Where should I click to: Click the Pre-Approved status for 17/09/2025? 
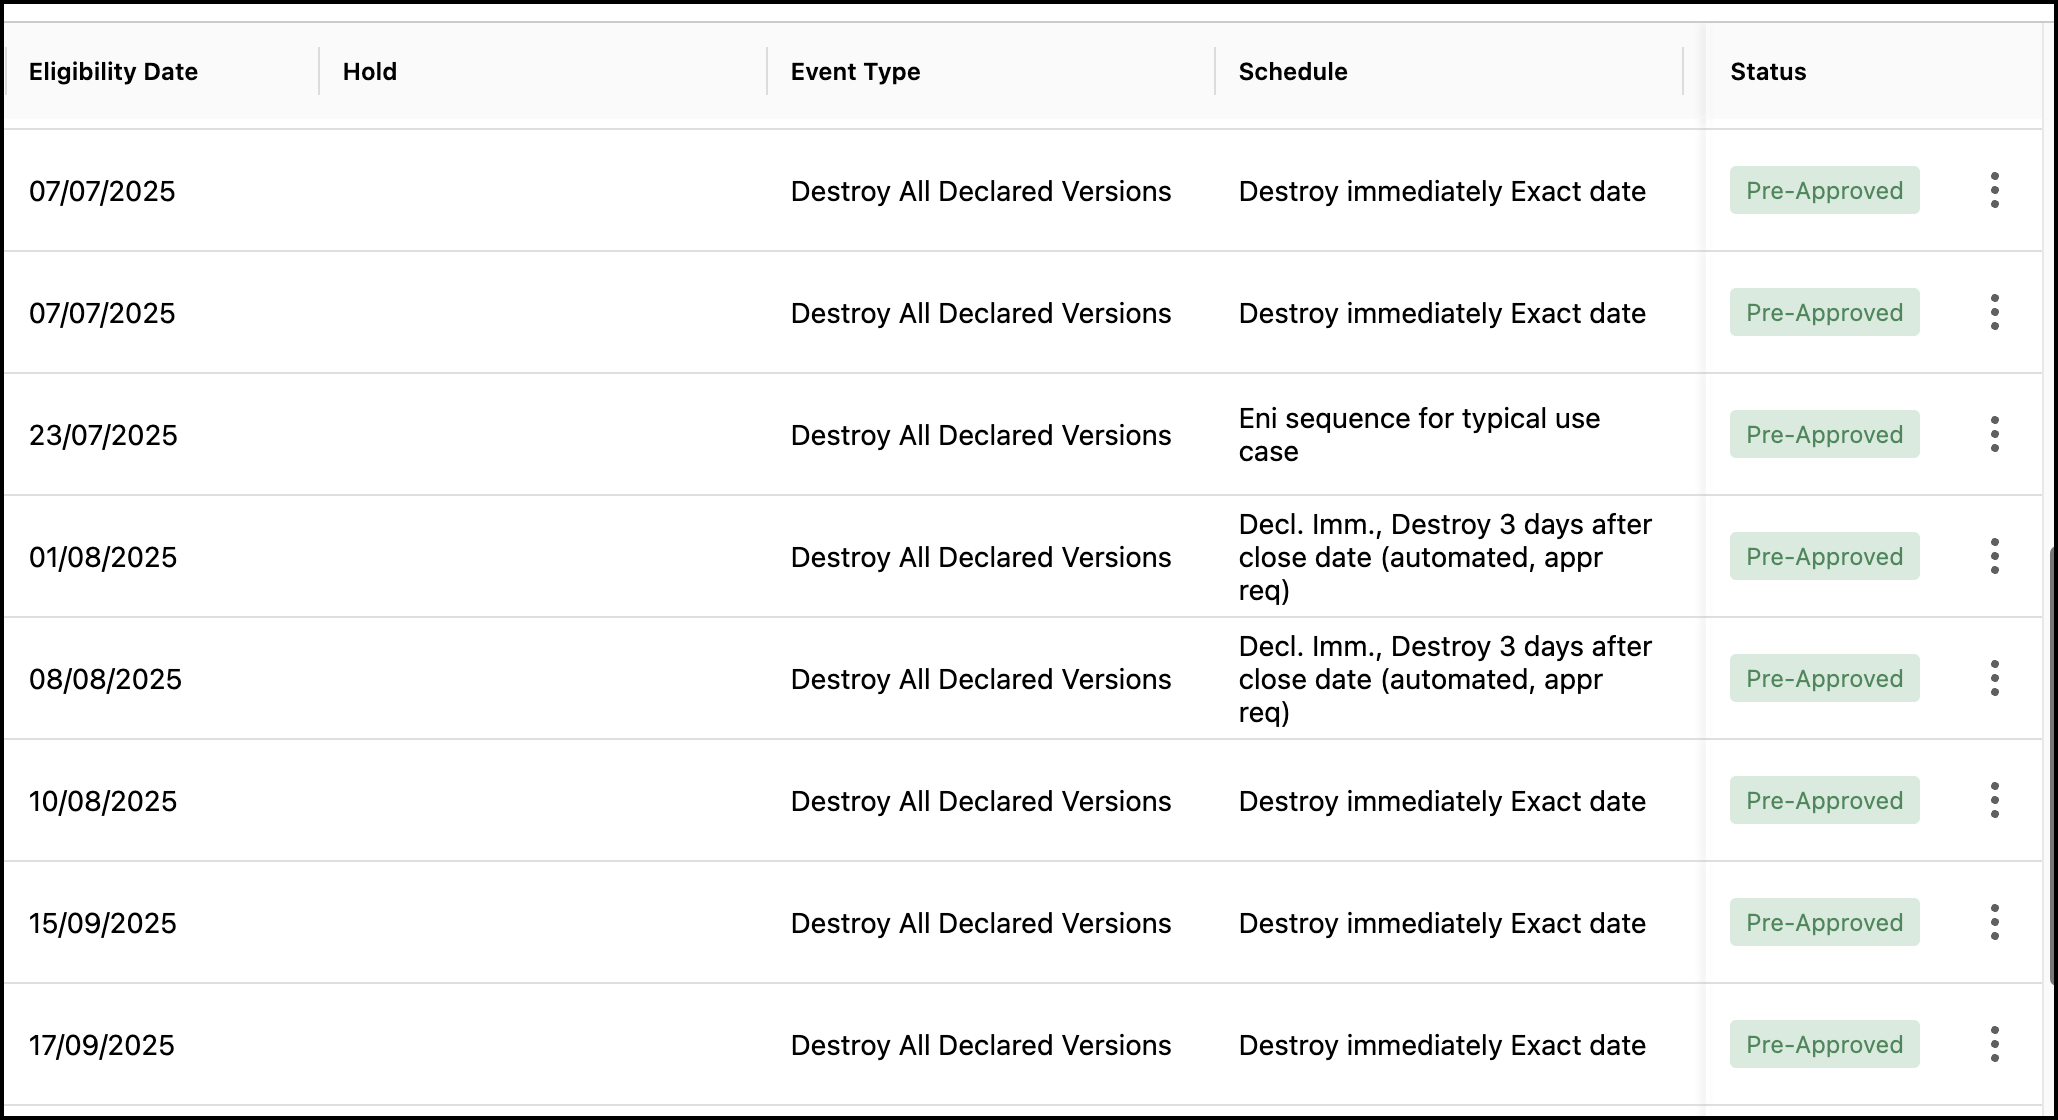1824,1045
